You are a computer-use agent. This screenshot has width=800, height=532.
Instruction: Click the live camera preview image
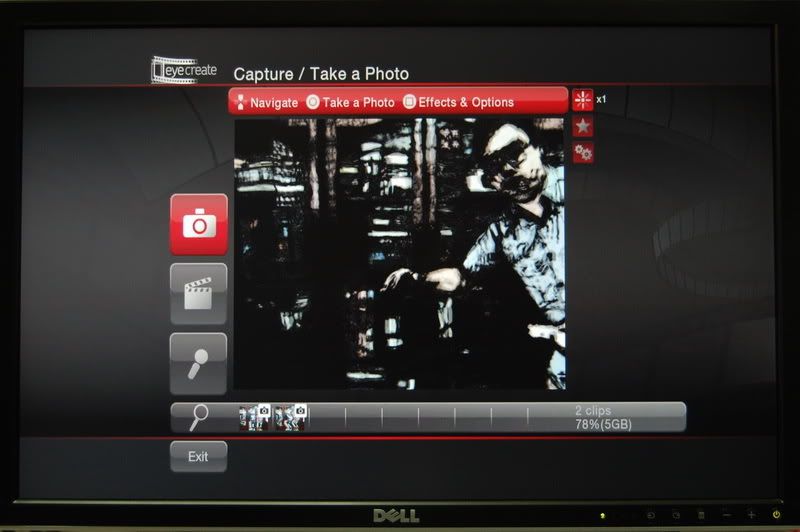[399, 254]
